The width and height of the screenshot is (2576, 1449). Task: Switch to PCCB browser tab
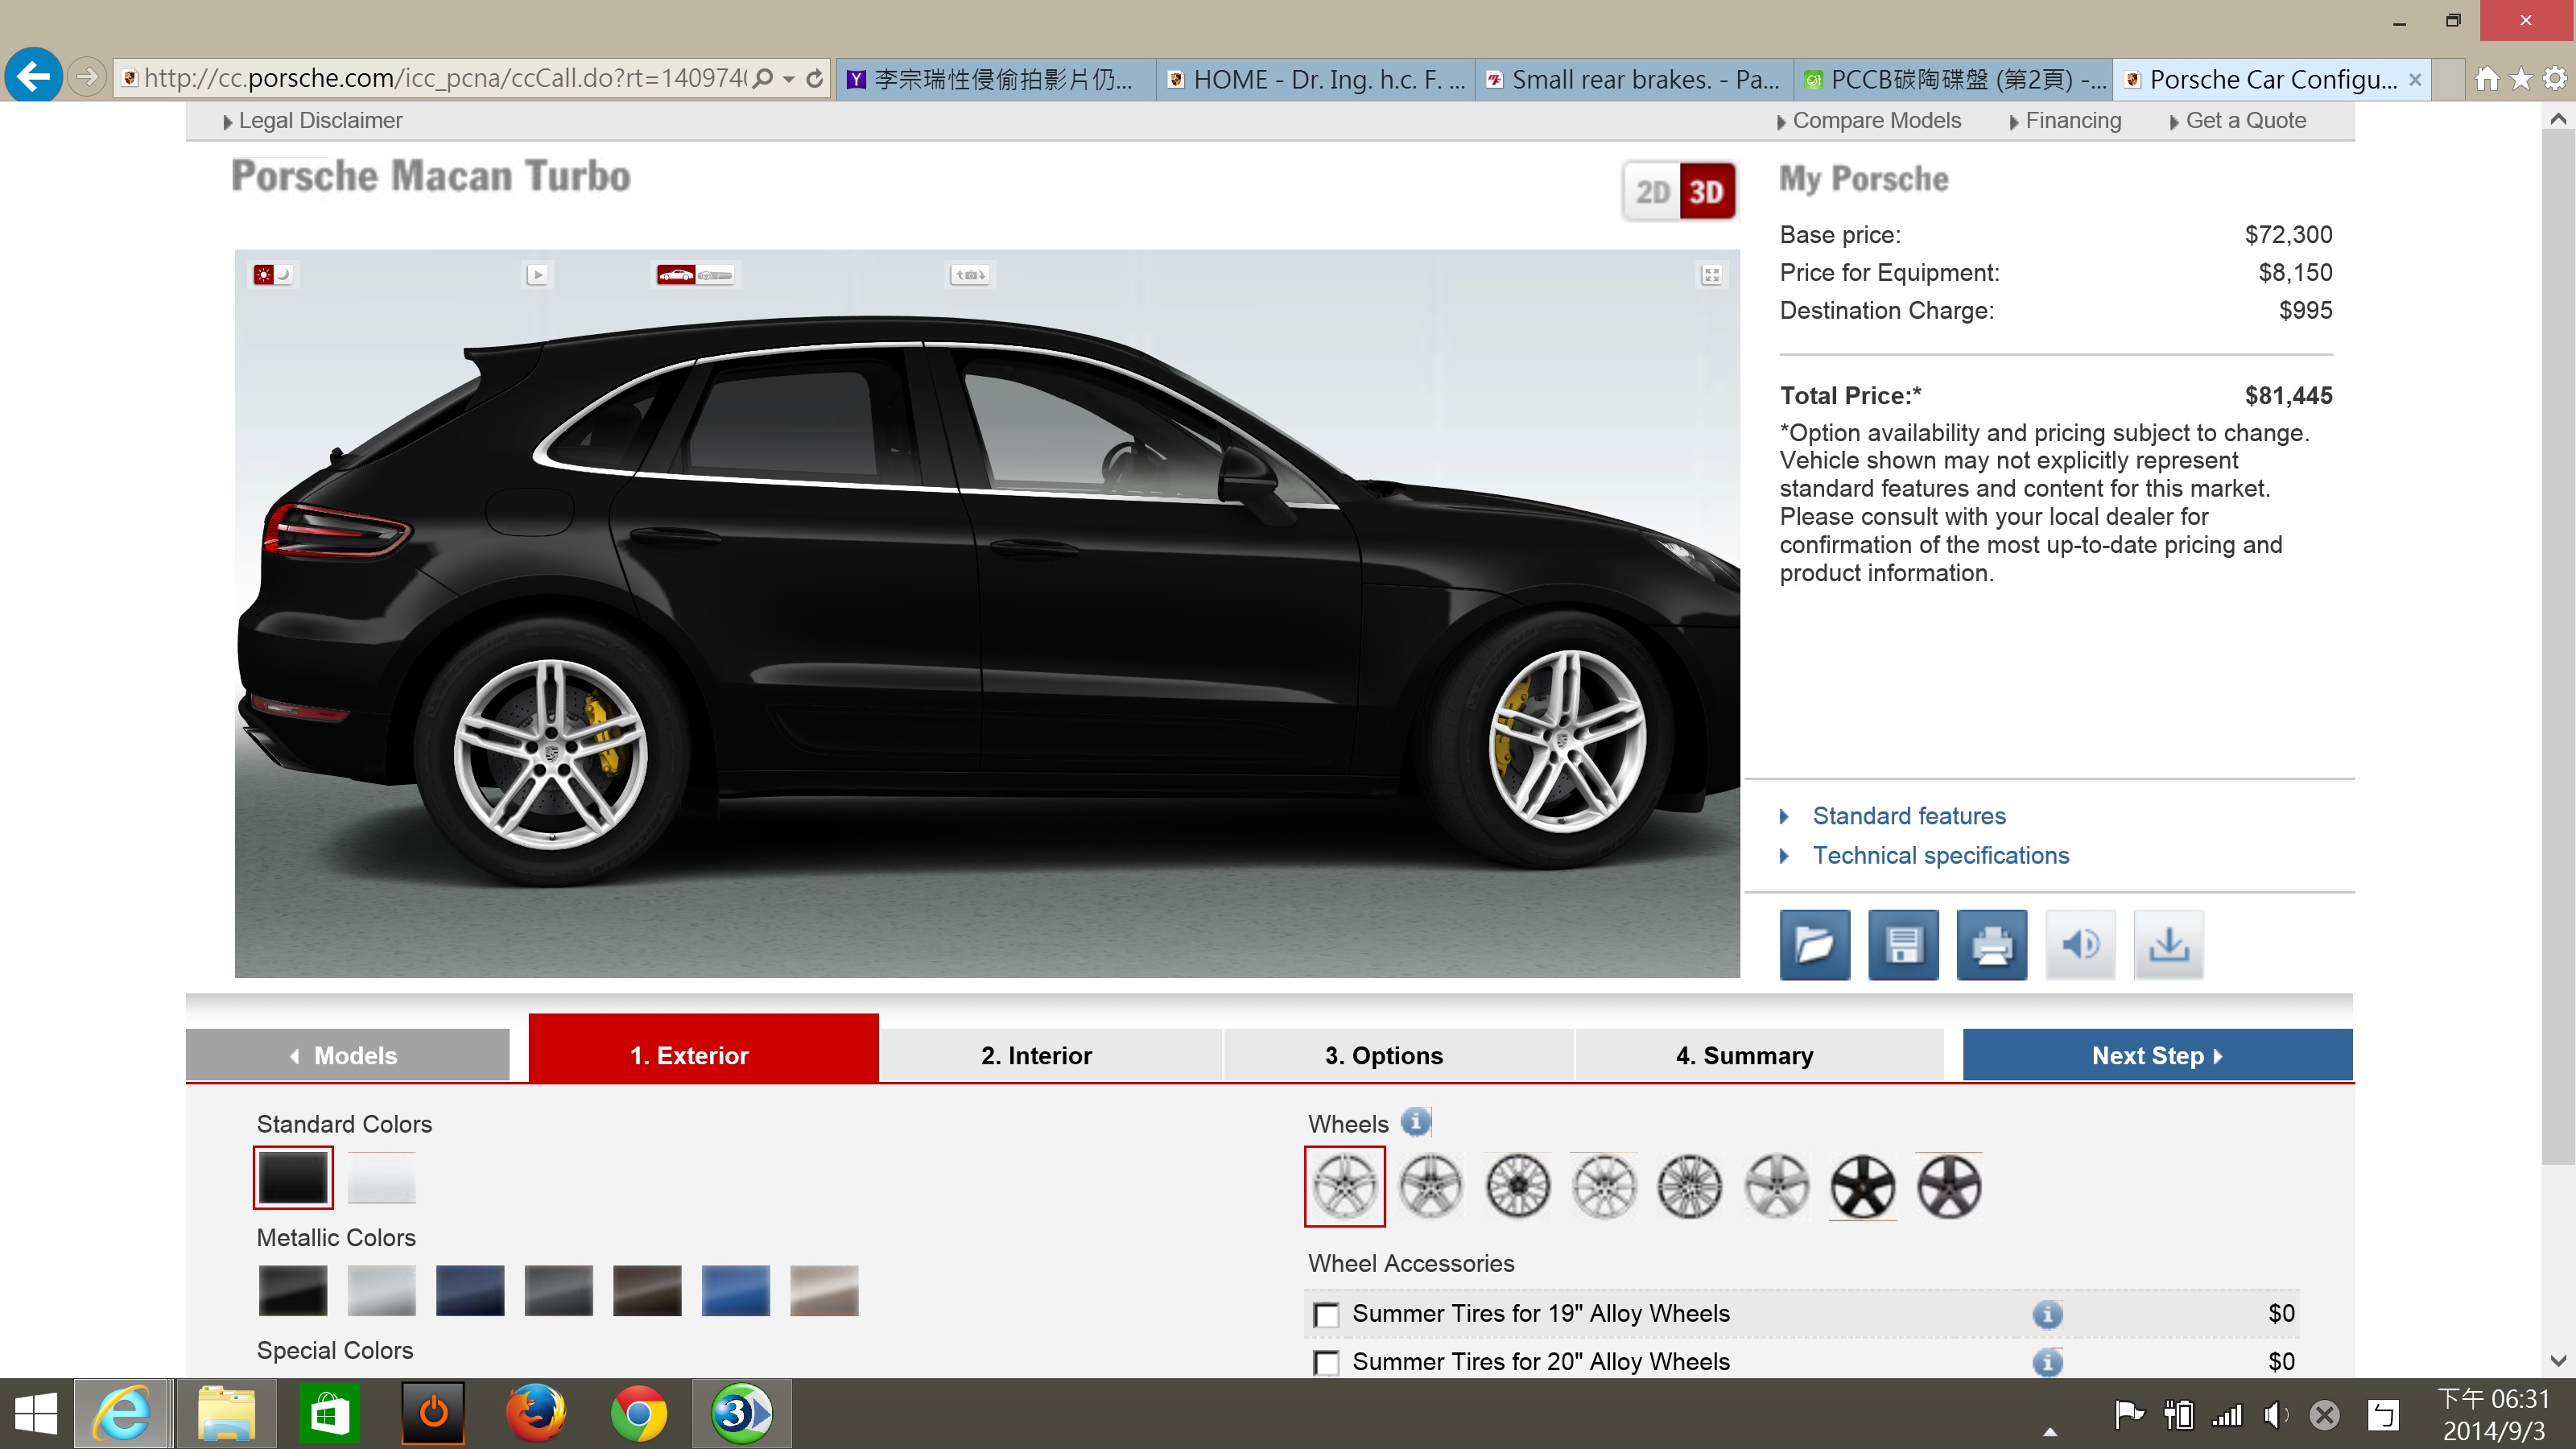1953,79
